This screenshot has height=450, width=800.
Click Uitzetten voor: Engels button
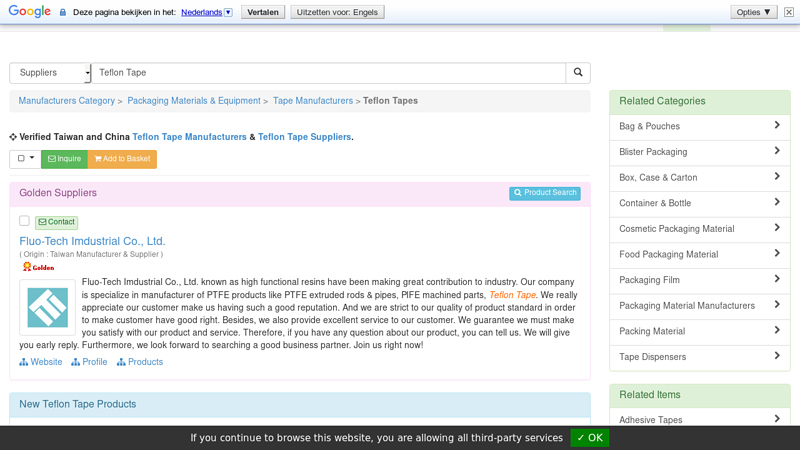pos(337,12)
